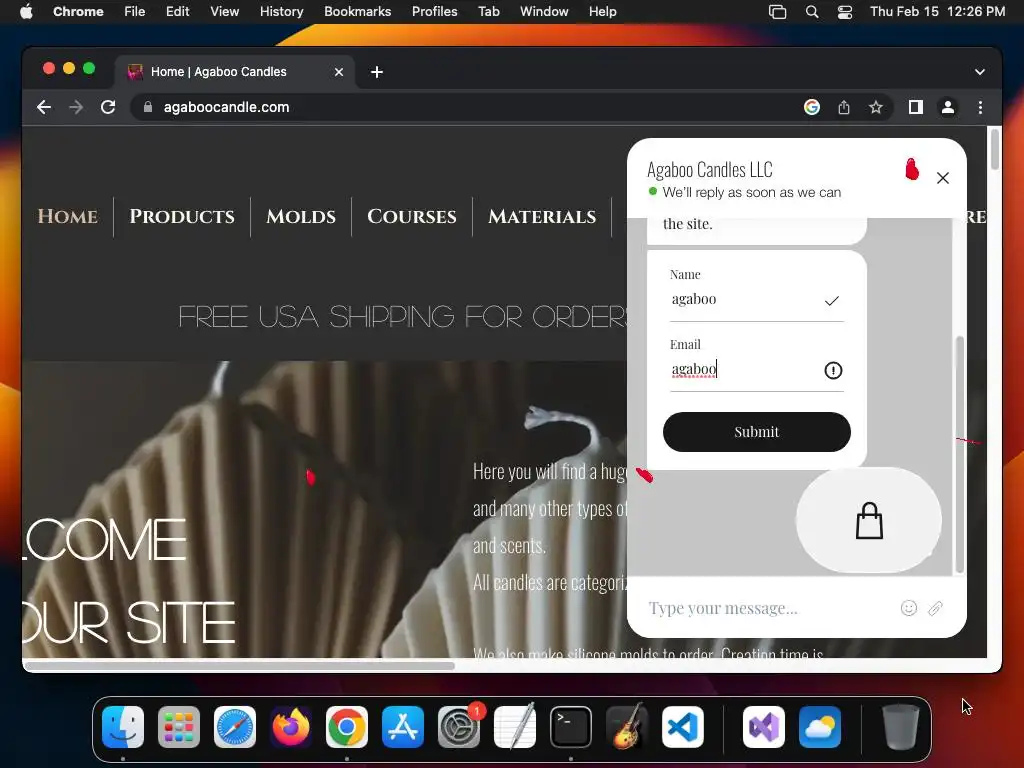Click the emoji icon in chat
The image size is (1024, 768).
coord(908,608)
